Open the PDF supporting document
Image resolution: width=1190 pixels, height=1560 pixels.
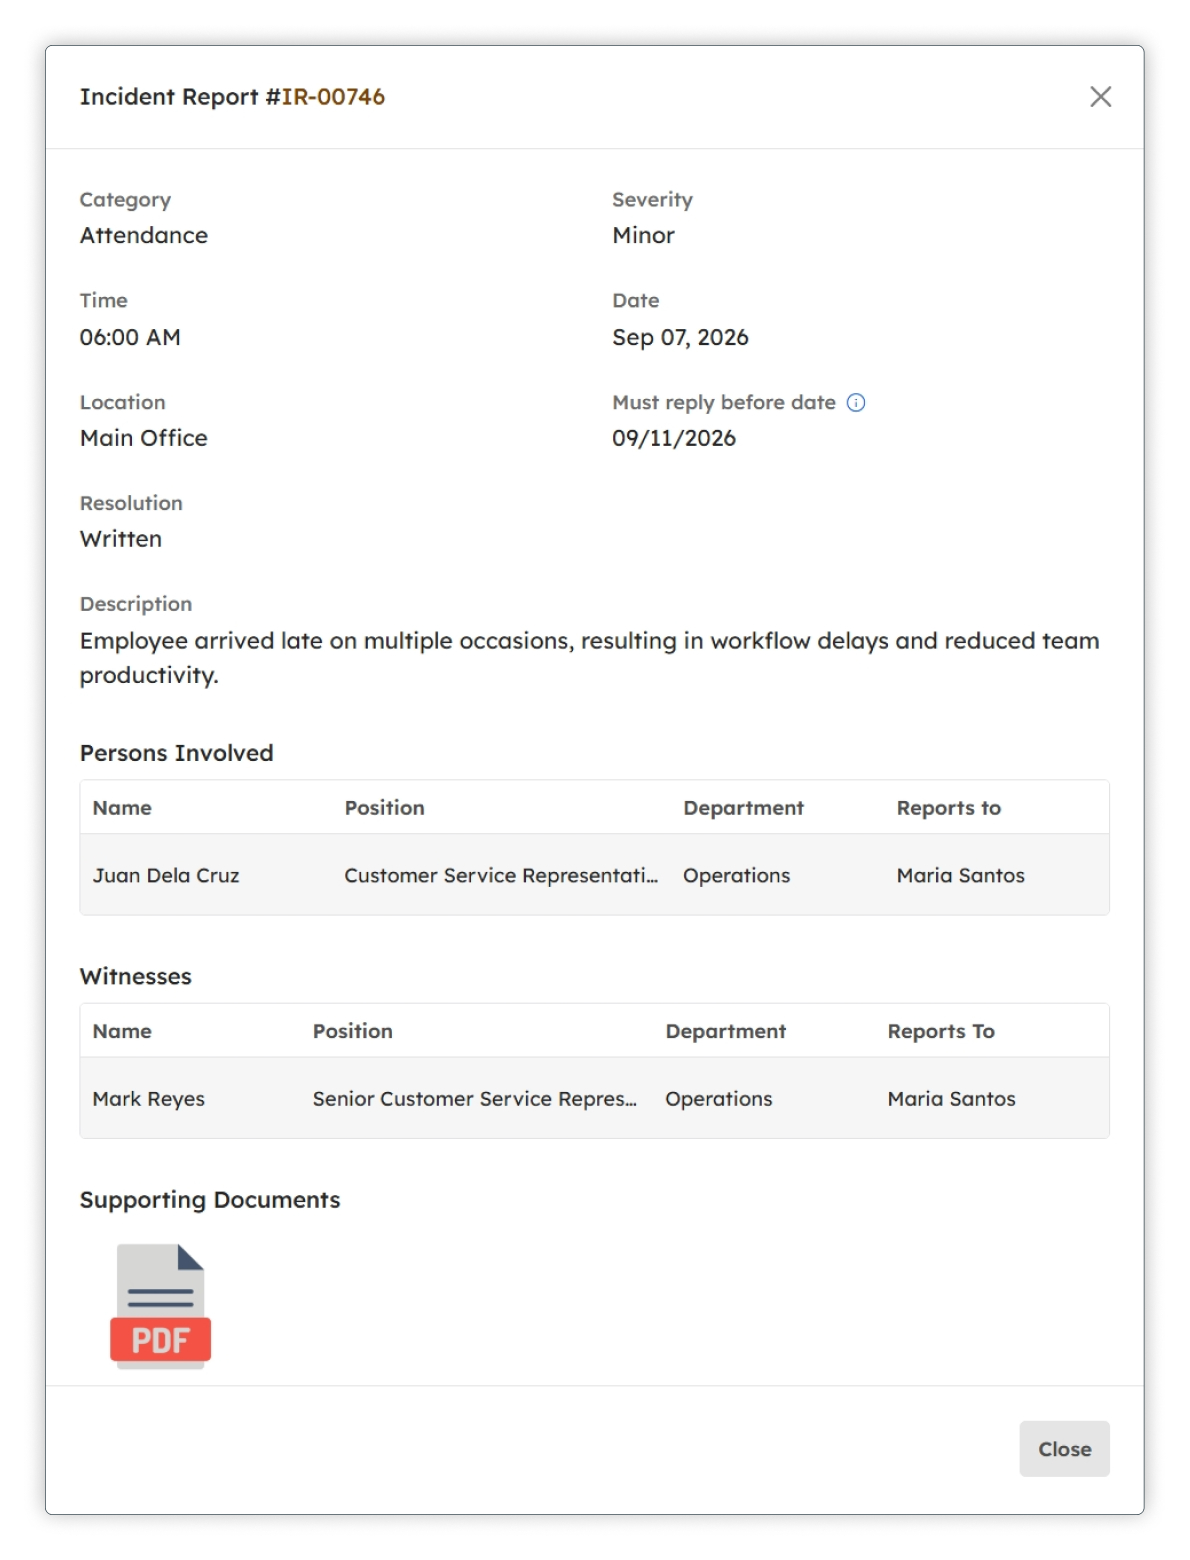160,1305
